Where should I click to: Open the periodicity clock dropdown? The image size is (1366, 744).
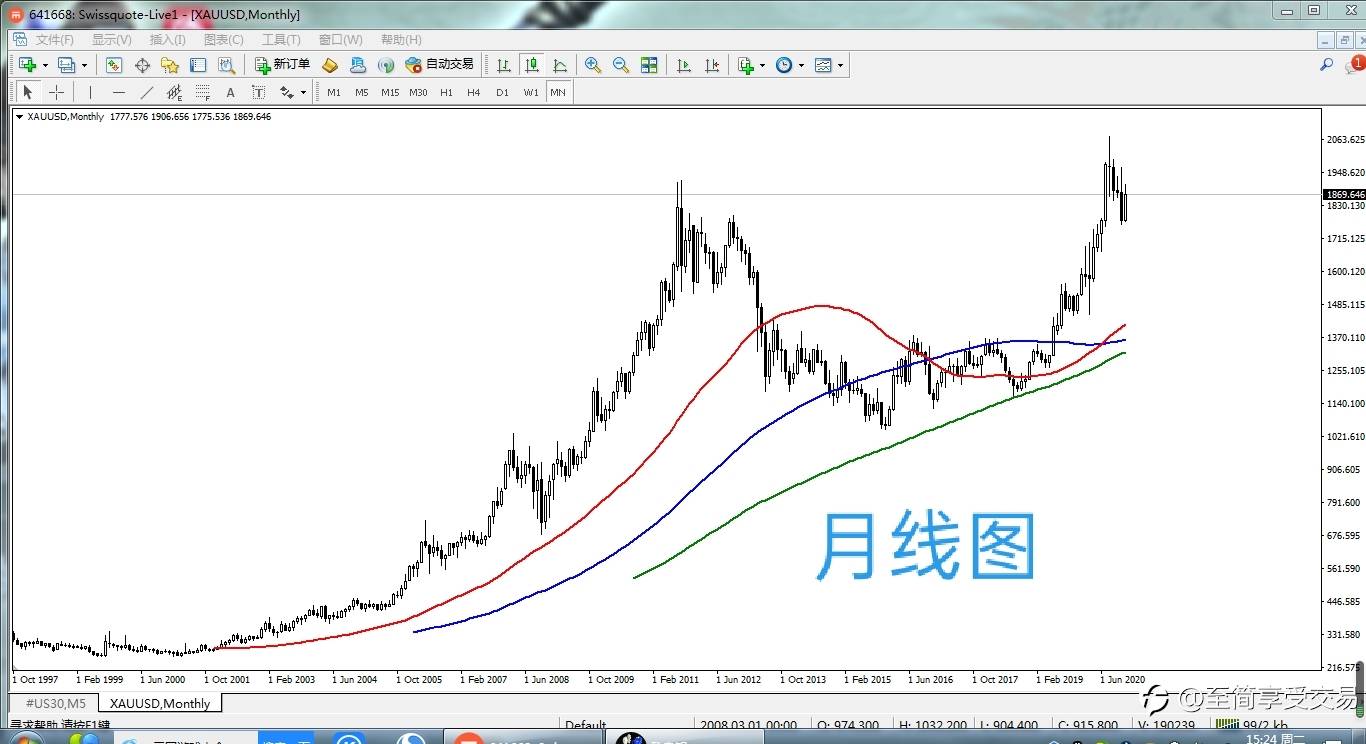801,66
